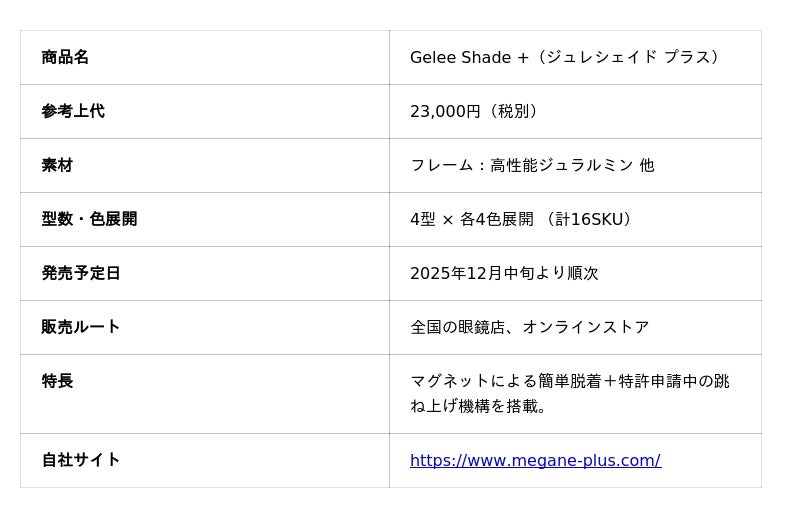This screenshot has width=800, height=518.
Task: Click the 発売予定日 row label
Action: pyautogui.click(x=81, y=273)
